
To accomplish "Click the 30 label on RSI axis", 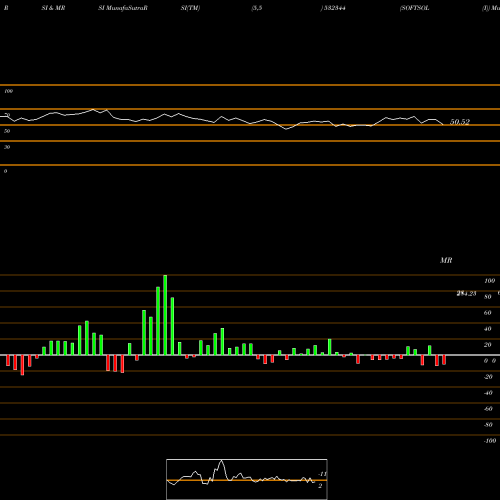I will (x=7, y=147).
